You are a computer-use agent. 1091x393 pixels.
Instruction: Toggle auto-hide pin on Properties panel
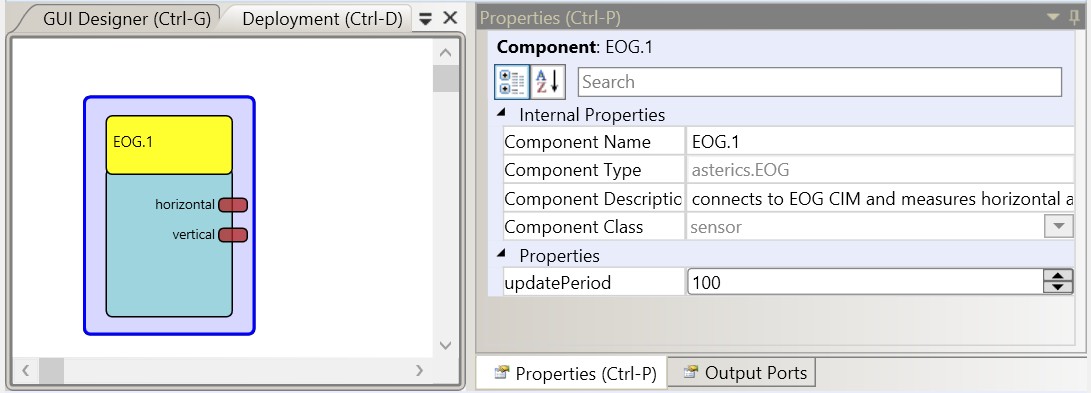1075,17
